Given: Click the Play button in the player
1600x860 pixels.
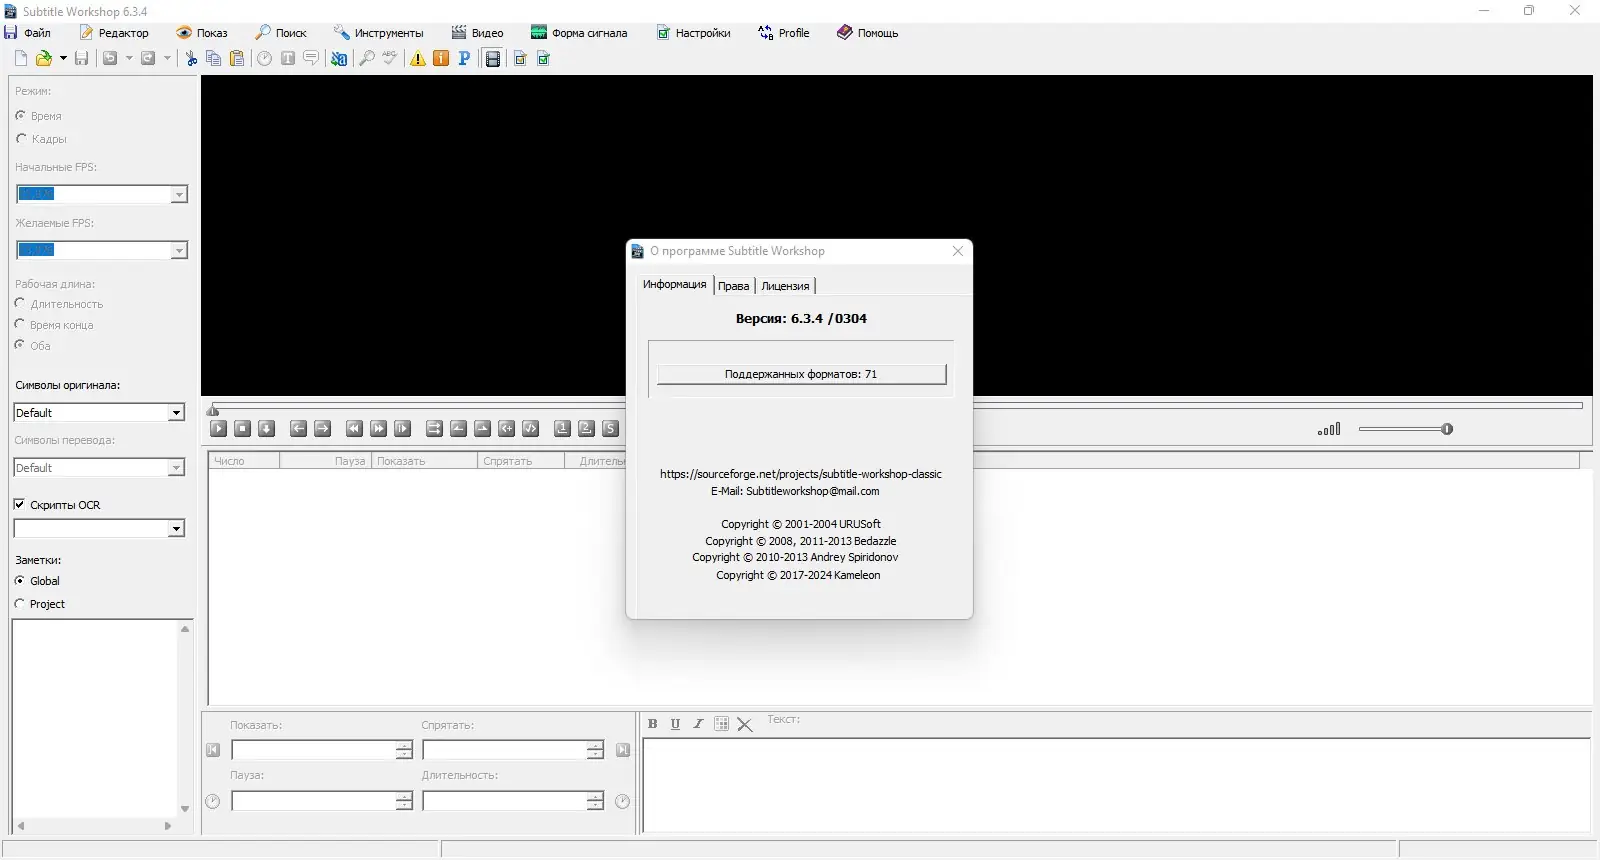Looking at the screenshot, I should tap(219, 429).
